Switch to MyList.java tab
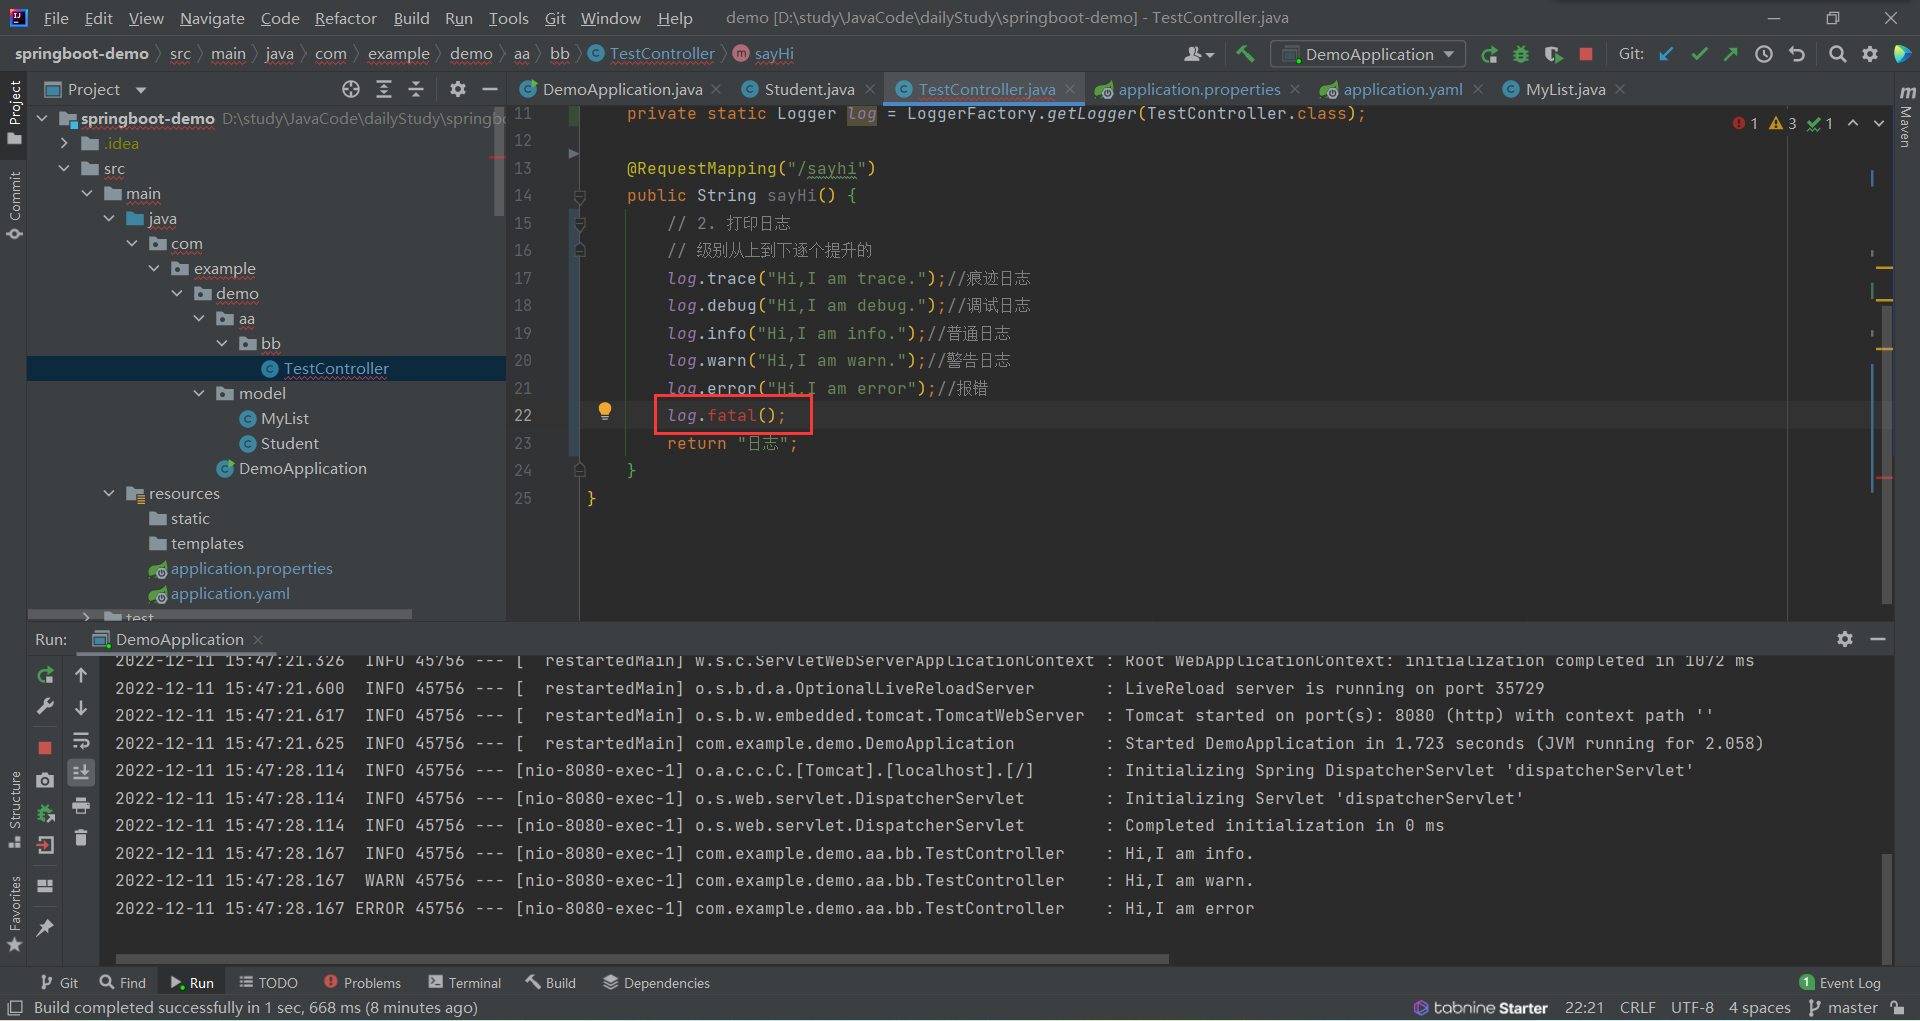 tap(1565, 89)
